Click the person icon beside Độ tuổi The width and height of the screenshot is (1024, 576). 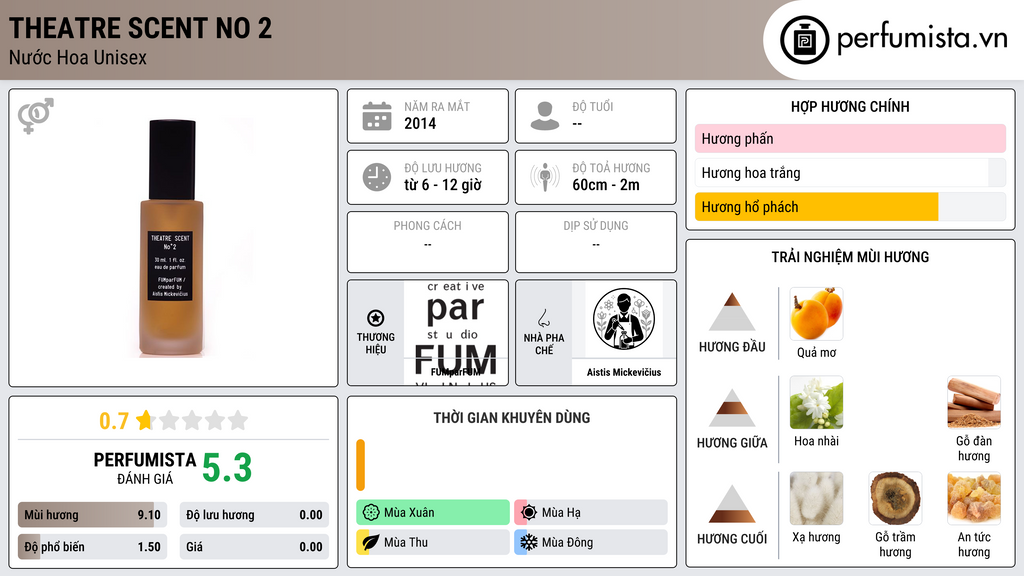(545, 116)
